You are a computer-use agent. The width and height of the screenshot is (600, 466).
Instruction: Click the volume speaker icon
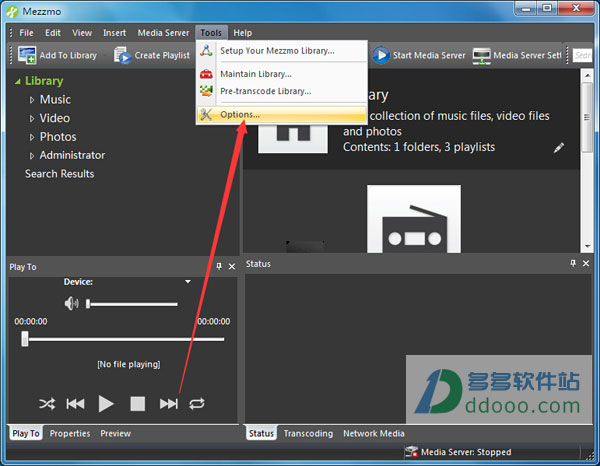click(x=72, y=304)
